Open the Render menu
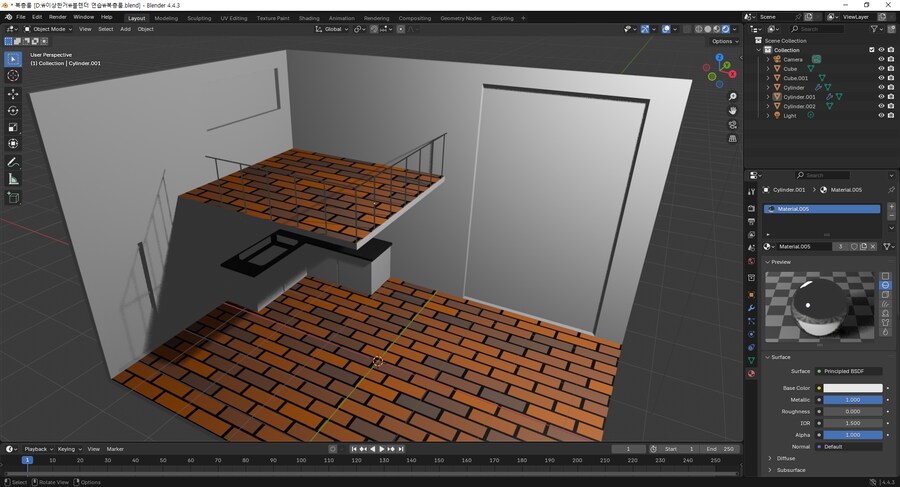The width and height of the screenshot is (900, 487). [x=58, y=17]
